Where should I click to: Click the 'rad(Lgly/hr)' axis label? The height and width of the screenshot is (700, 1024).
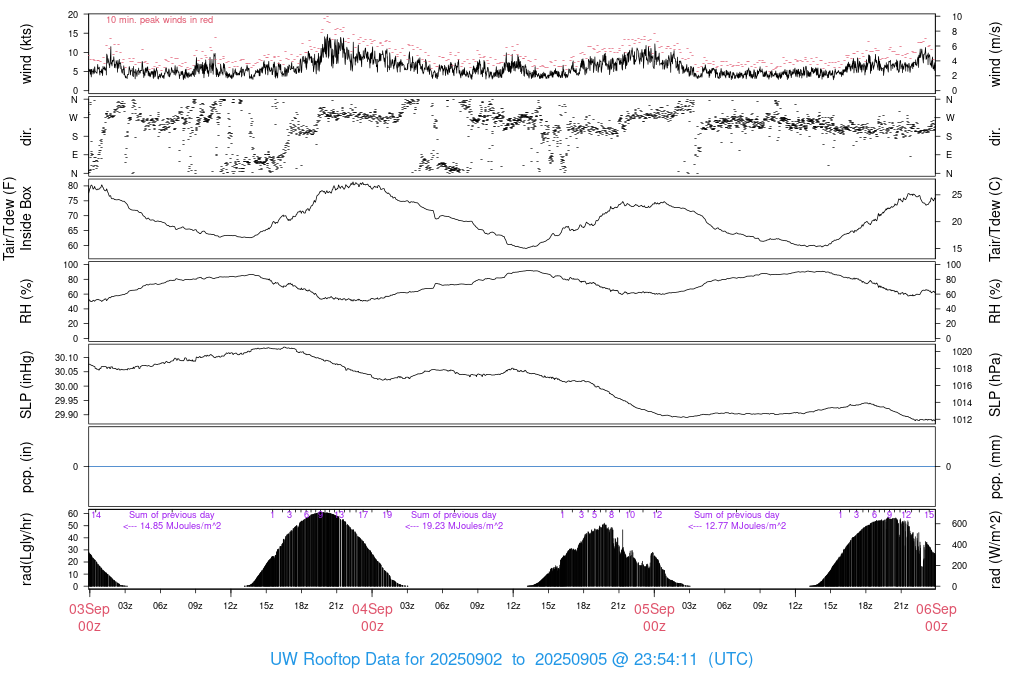[x=26, y=549]
